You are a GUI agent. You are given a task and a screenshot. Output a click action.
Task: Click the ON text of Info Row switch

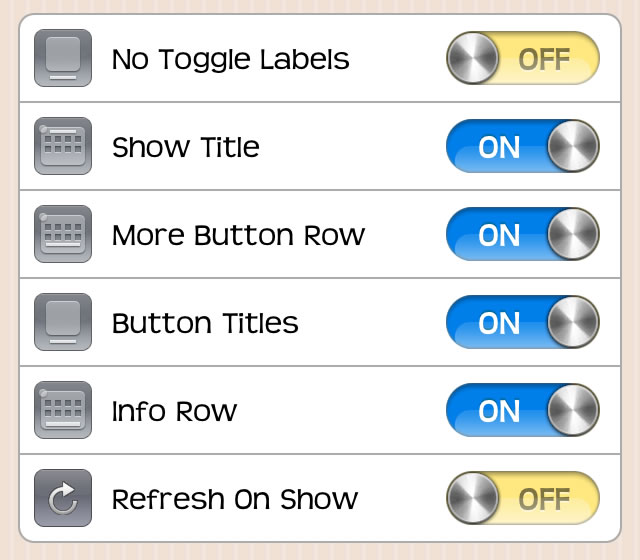499,411
